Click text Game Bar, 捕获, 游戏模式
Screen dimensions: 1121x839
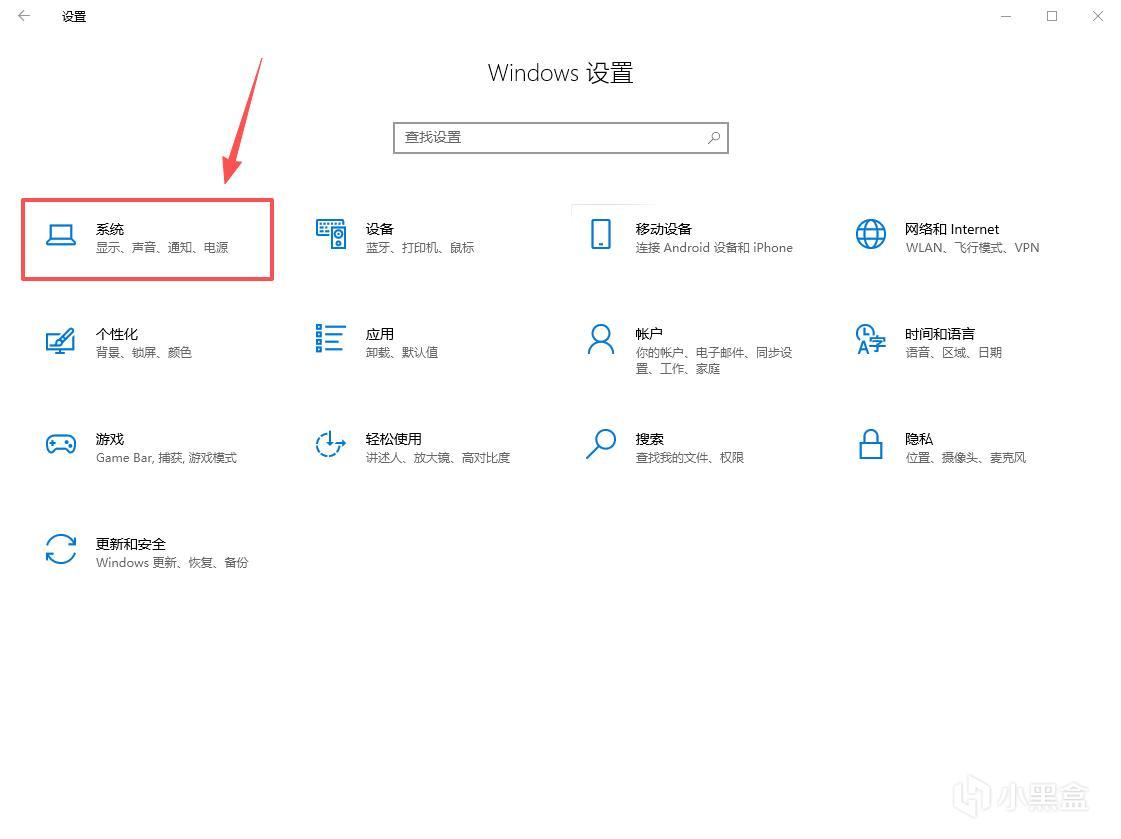167,457
